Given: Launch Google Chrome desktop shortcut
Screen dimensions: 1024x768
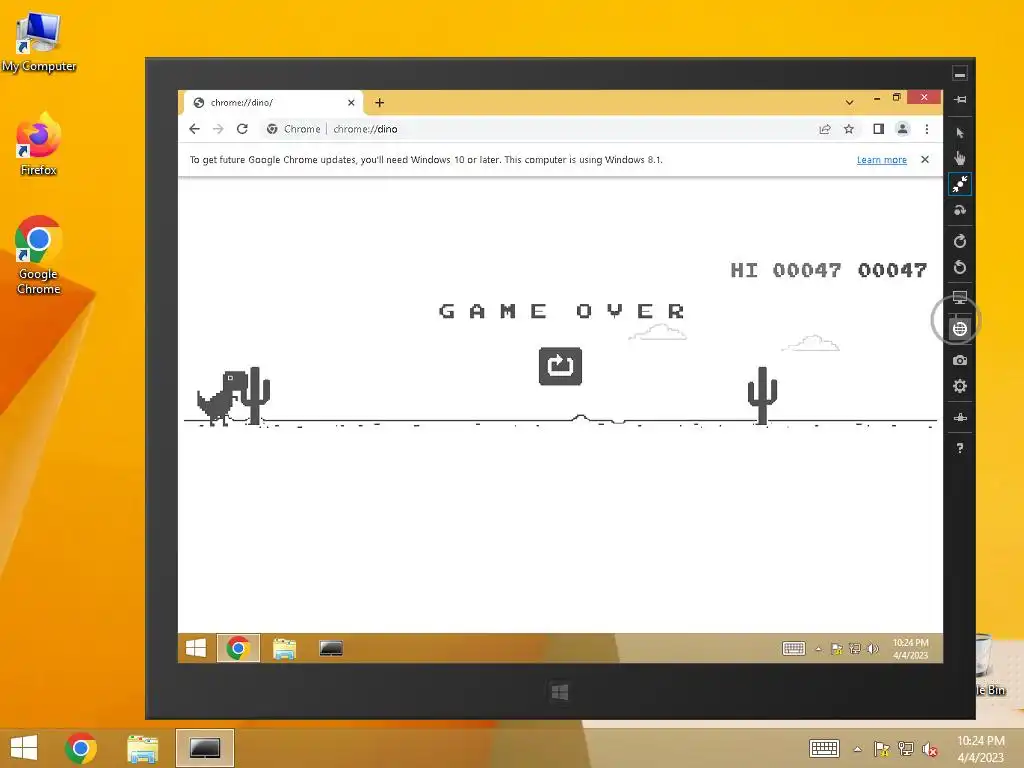Looking at the screenshot, I should (39, 255).
